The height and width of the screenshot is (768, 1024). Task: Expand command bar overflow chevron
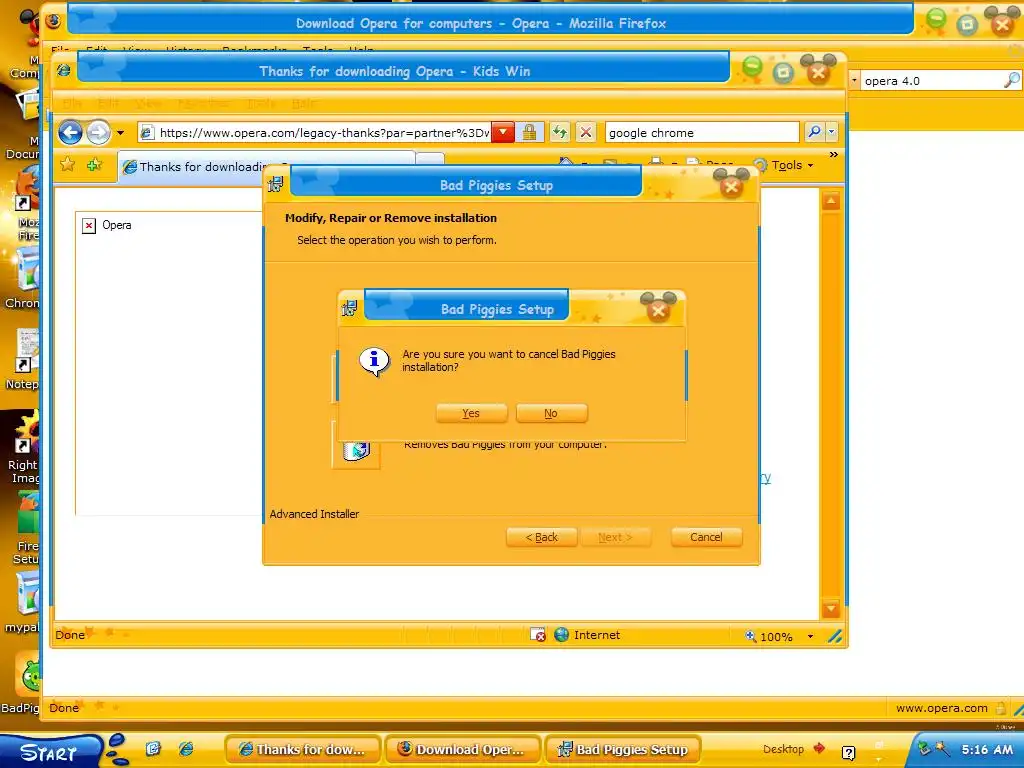pos(833,155)
